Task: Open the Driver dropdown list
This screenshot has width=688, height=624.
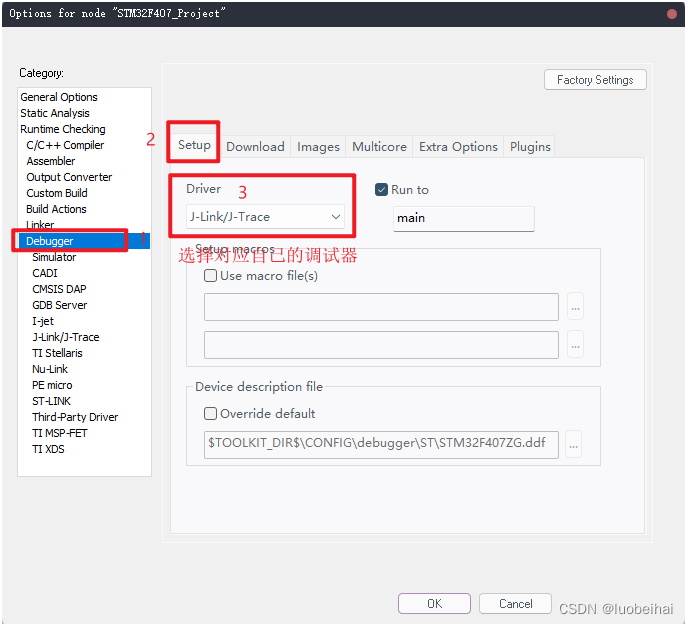Action: pyautogui.click(x=265, y=216)
